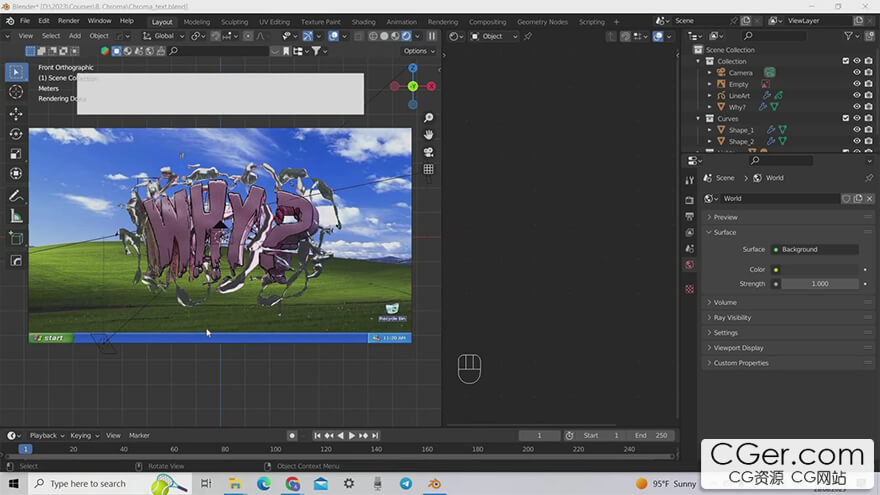Screen dimensions: 880x495
Task: Uncheck the Collection exclude checkbox
Action: [x=846, y=61]
